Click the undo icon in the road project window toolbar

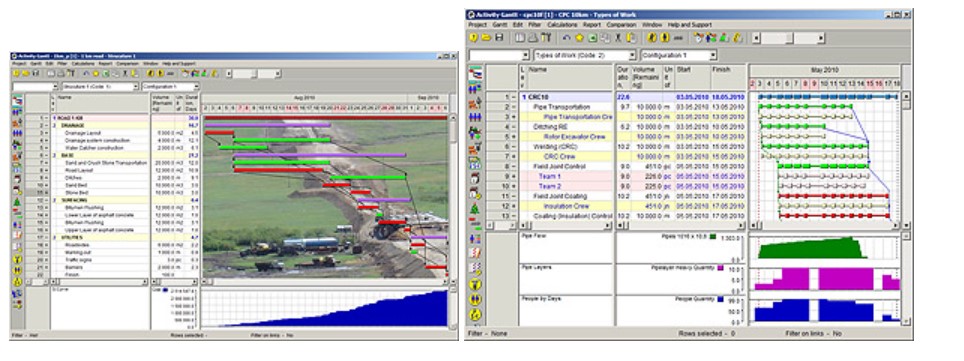pyautogui.click(x=86, y=73)
